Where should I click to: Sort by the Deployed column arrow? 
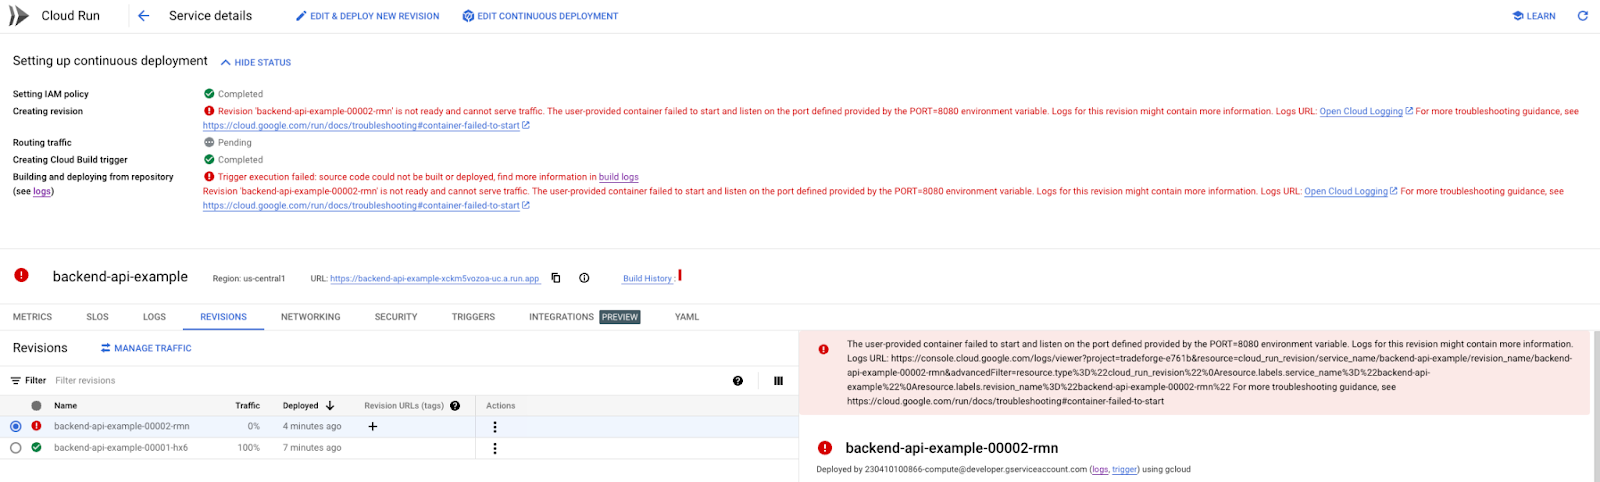pyautogui.click(x=330, y=406)
